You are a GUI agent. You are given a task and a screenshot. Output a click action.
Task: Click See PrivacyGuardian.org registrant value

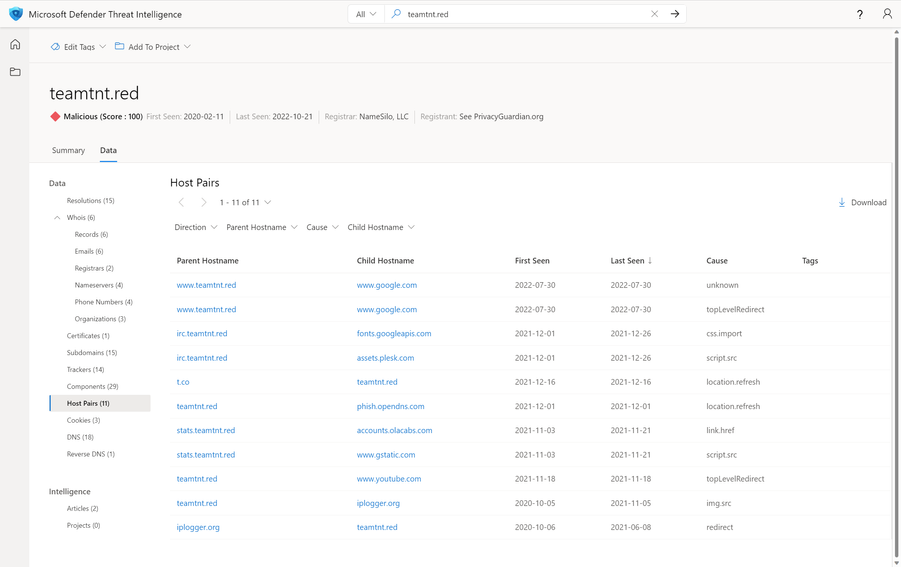[x=501, y=116]
